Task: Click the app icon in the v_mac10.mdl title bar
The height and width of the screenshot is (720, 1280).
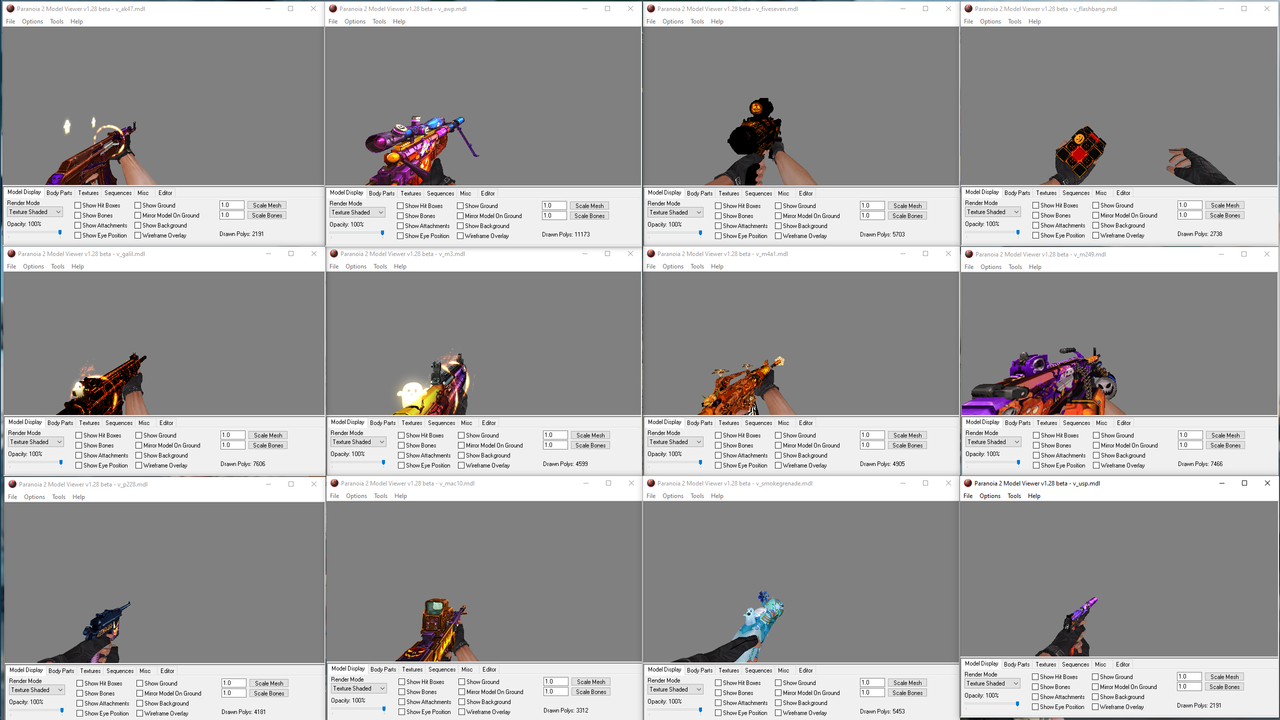Action: pos(335,483)
